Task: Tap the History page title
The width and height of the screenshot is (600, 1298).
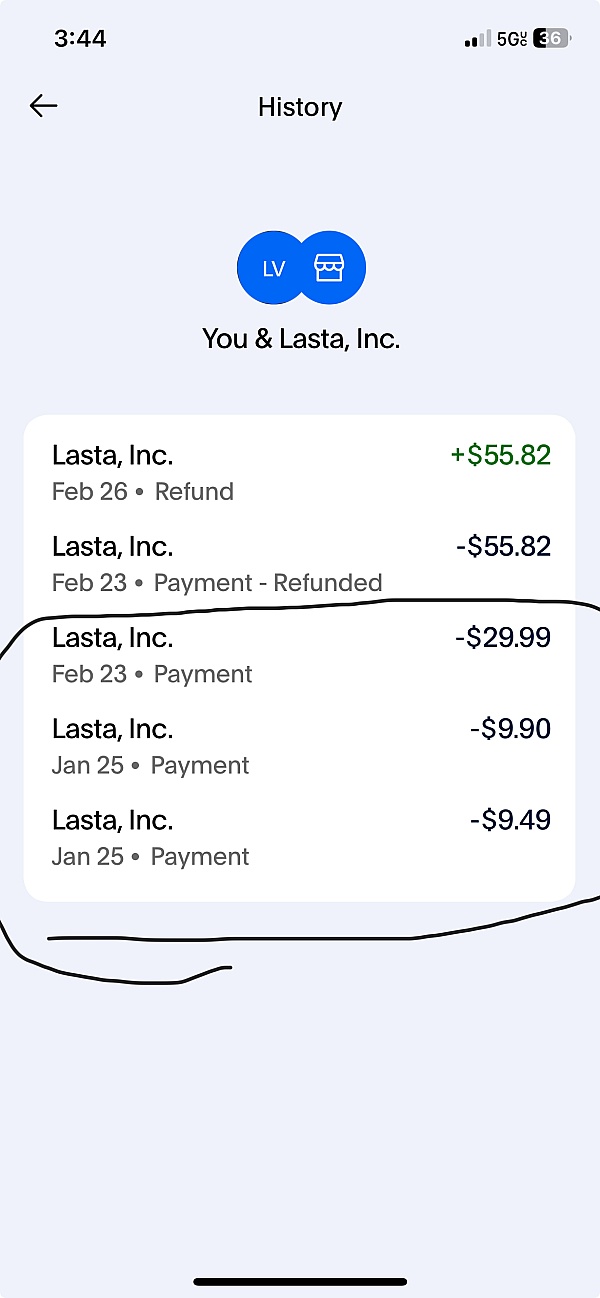Action: pyautogui.click(x=300, y=107)
